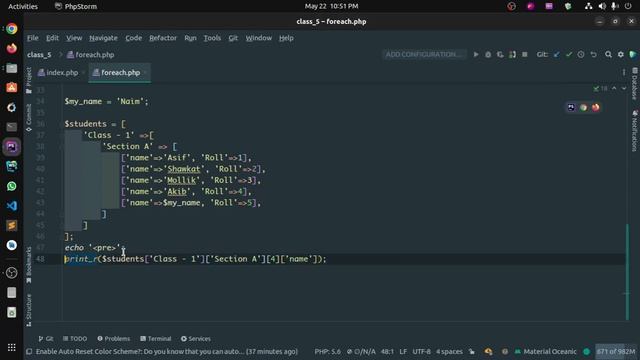Open the Terminal tool window
The image size is (640, 360).
(x=156, y=339)
